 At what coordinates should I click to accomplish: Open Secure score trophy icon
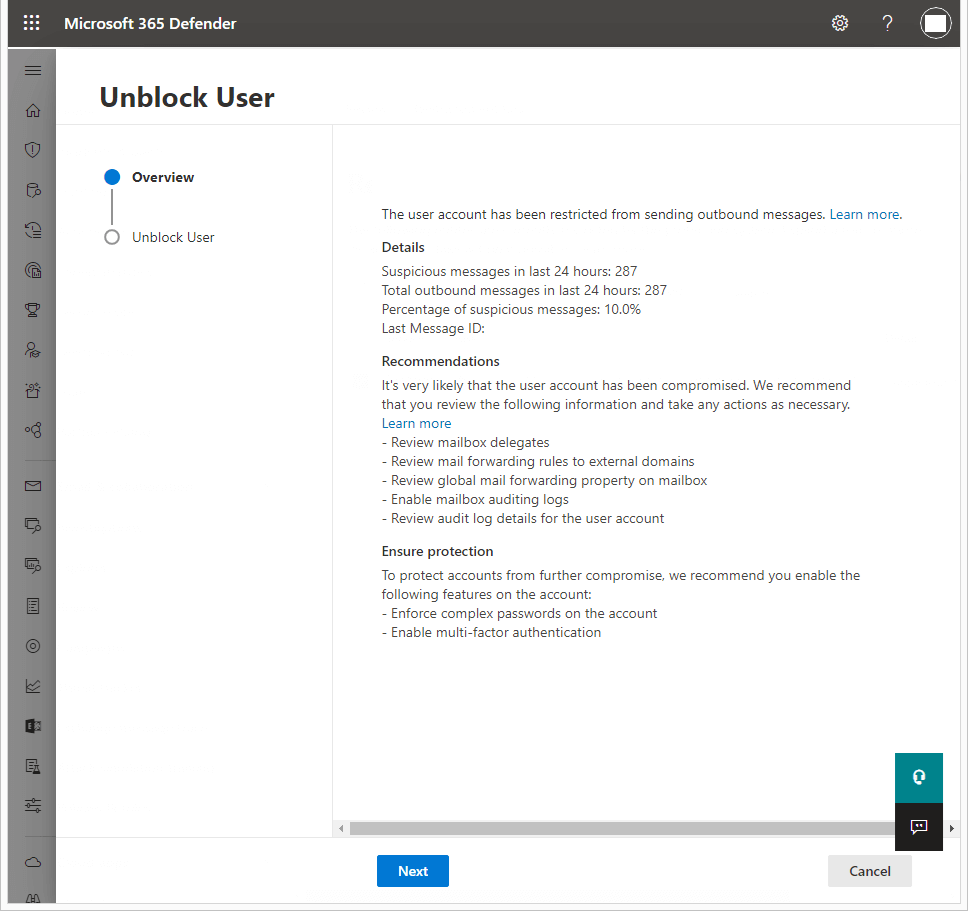pyautogui.click(x=33, y=310)
